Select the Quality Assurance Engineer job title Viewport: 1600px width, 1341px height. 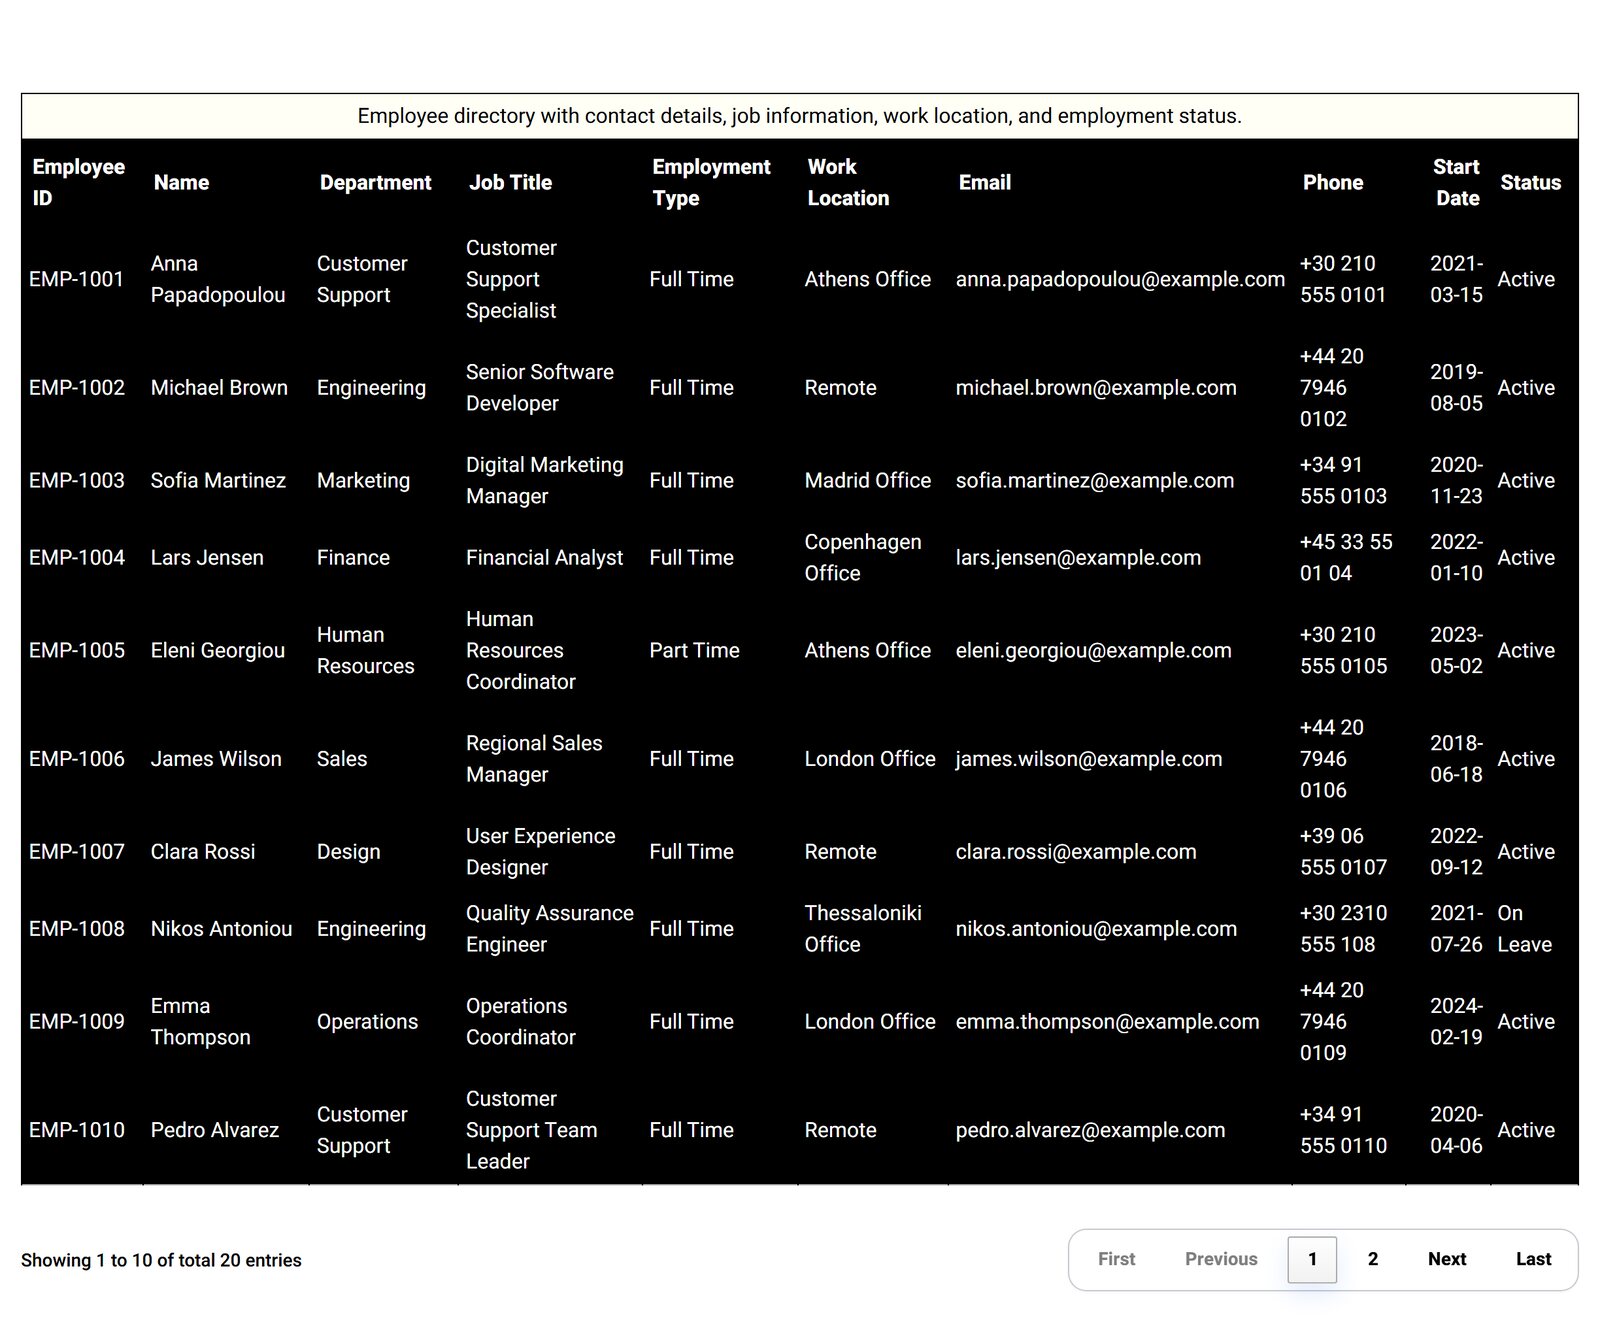pyautogui.click(x=550, y=929)
